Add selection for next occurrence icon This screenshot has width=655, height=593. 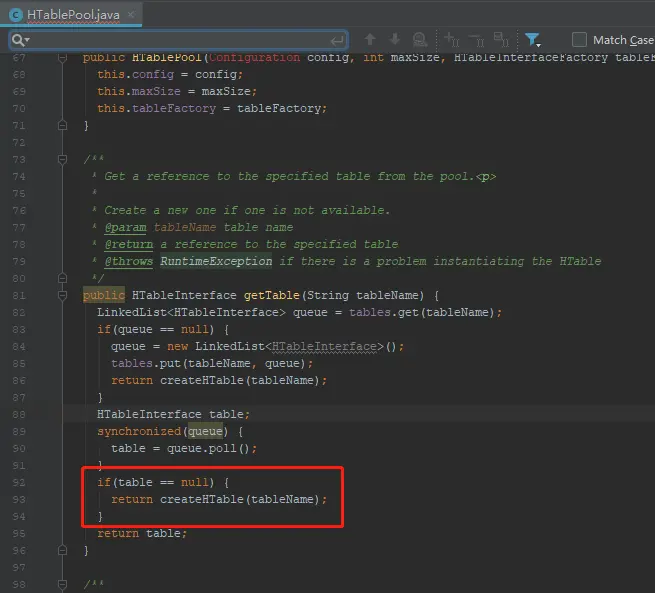452,40
